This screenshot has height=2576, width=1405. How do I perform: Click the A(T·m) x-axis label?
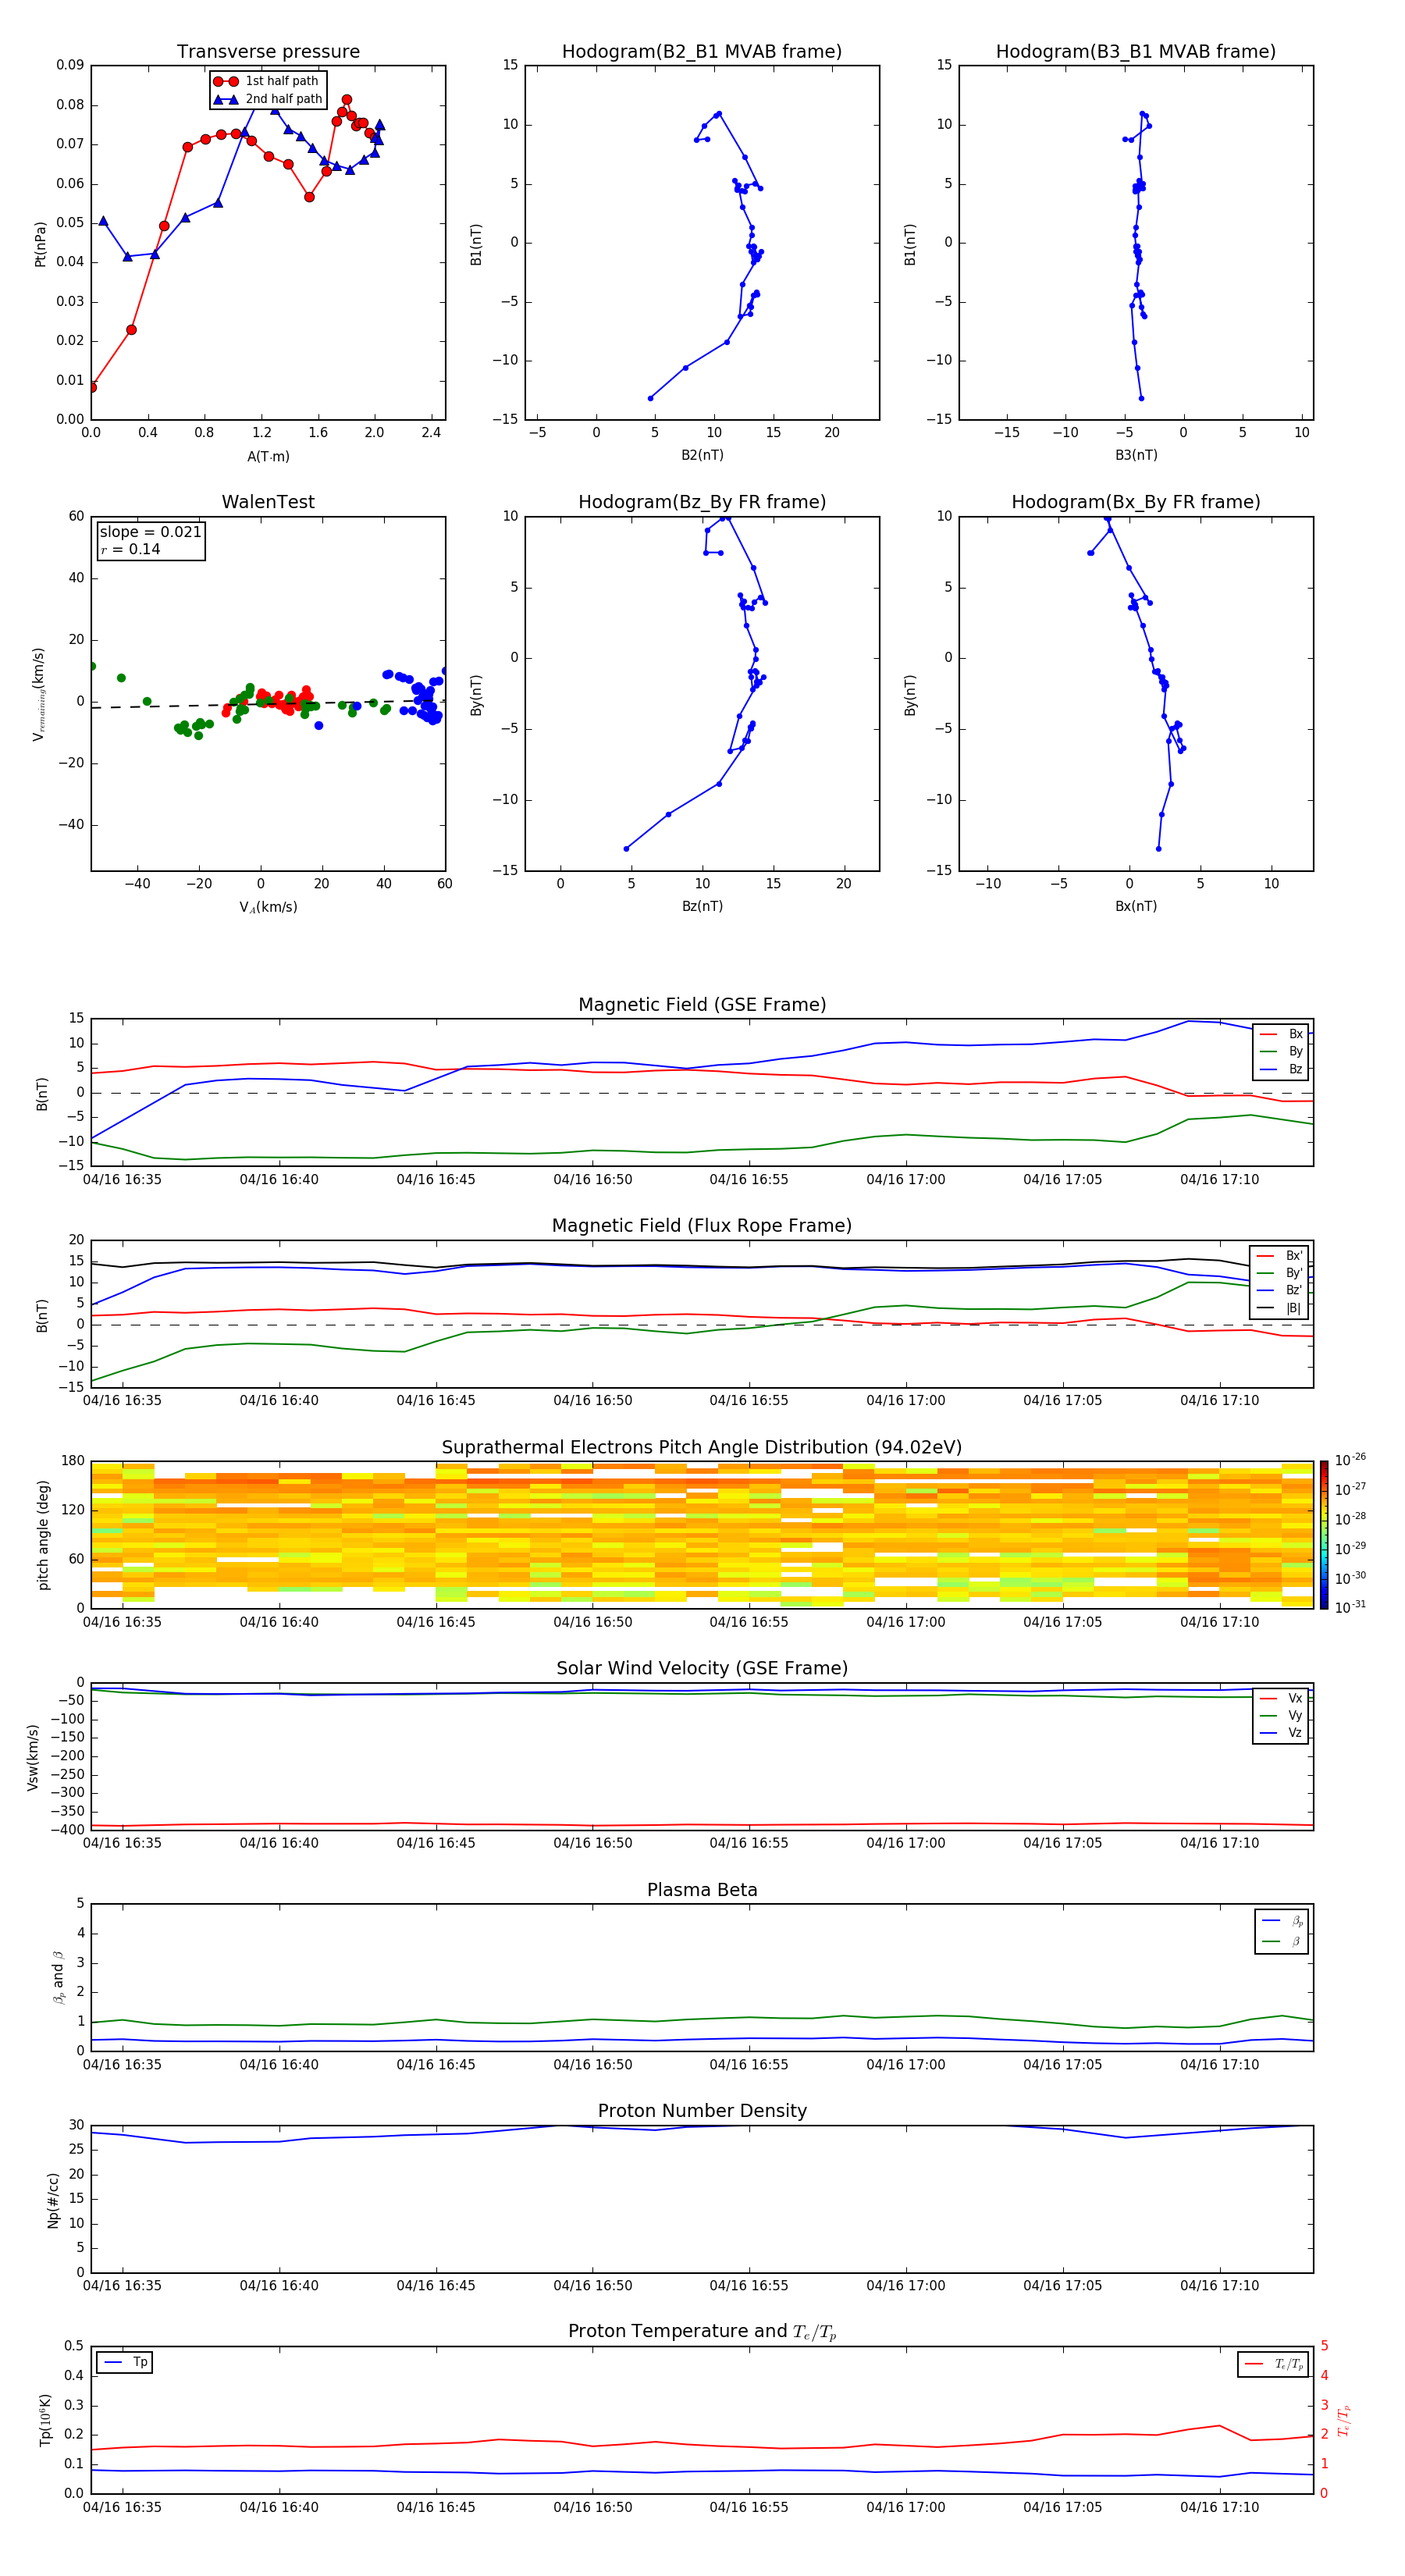point(268,456)
